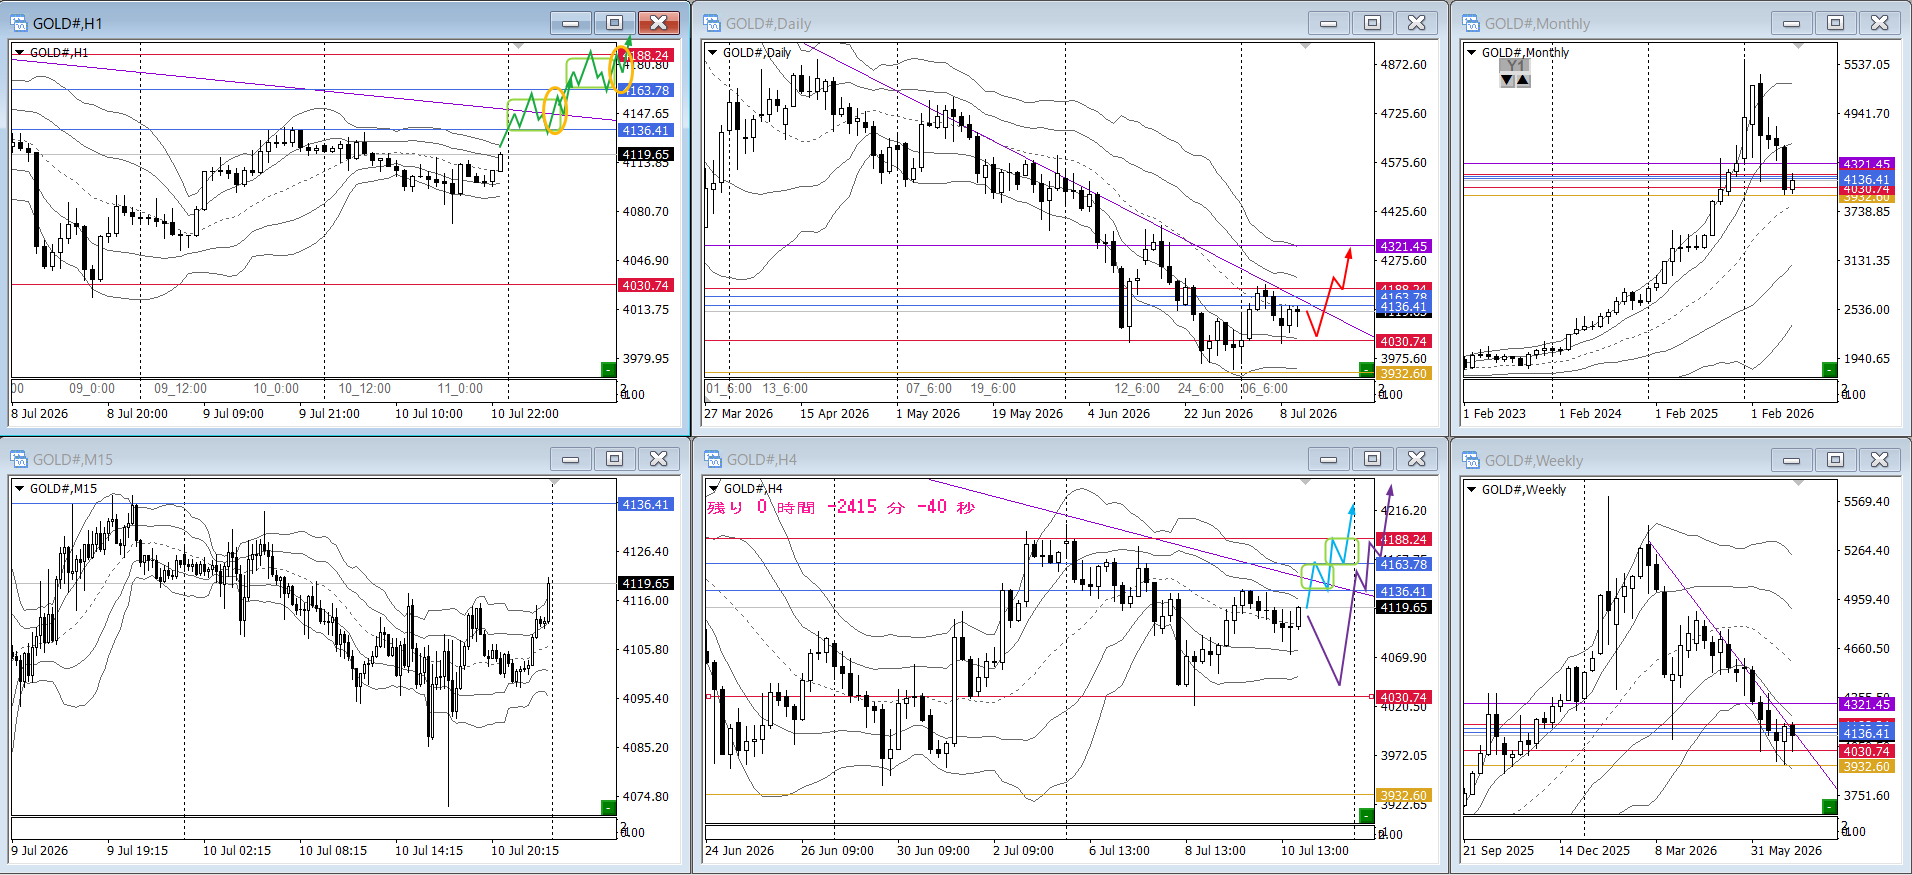Click the 3932.60 price label in H4 chart
Image resolution: width=1912 pixels, height=875 pixels.
[x=1403, y=796]
